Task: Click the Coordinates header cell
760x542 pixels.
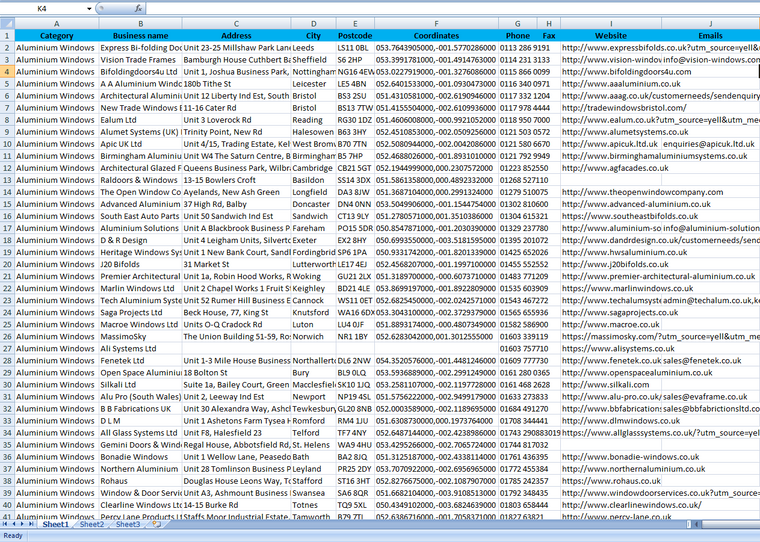Action: coord(436,35)
